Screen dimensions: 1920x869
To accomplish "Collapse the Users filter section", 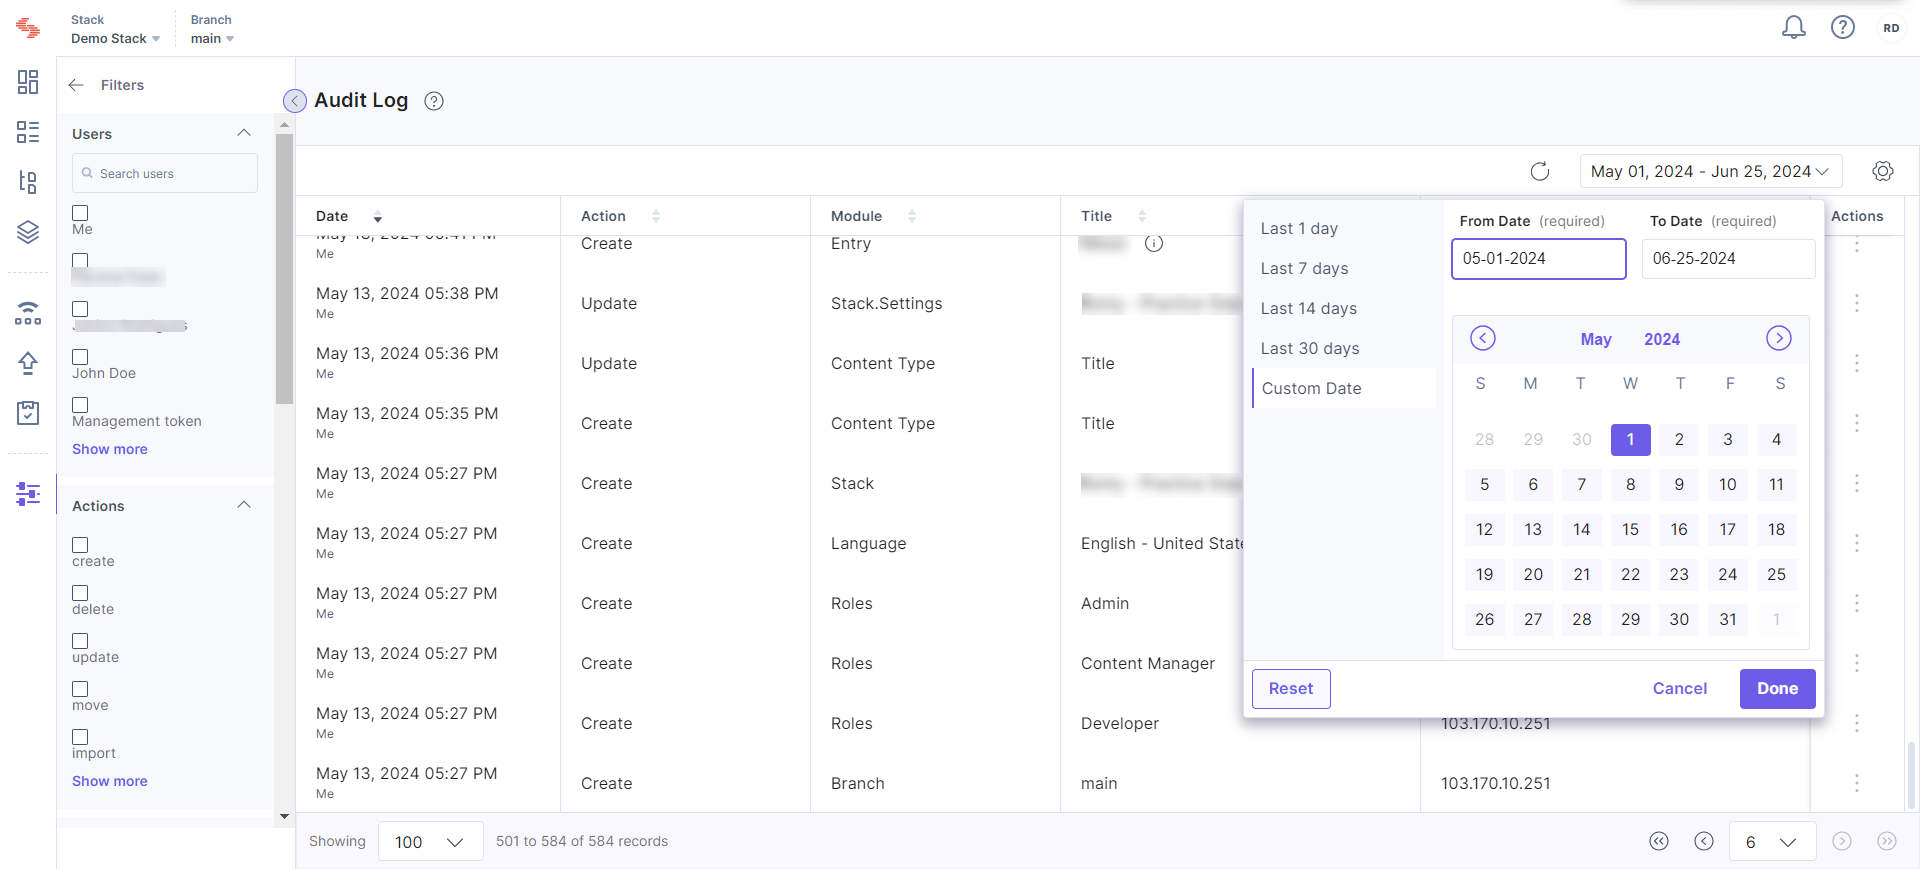I will point(243,133).
